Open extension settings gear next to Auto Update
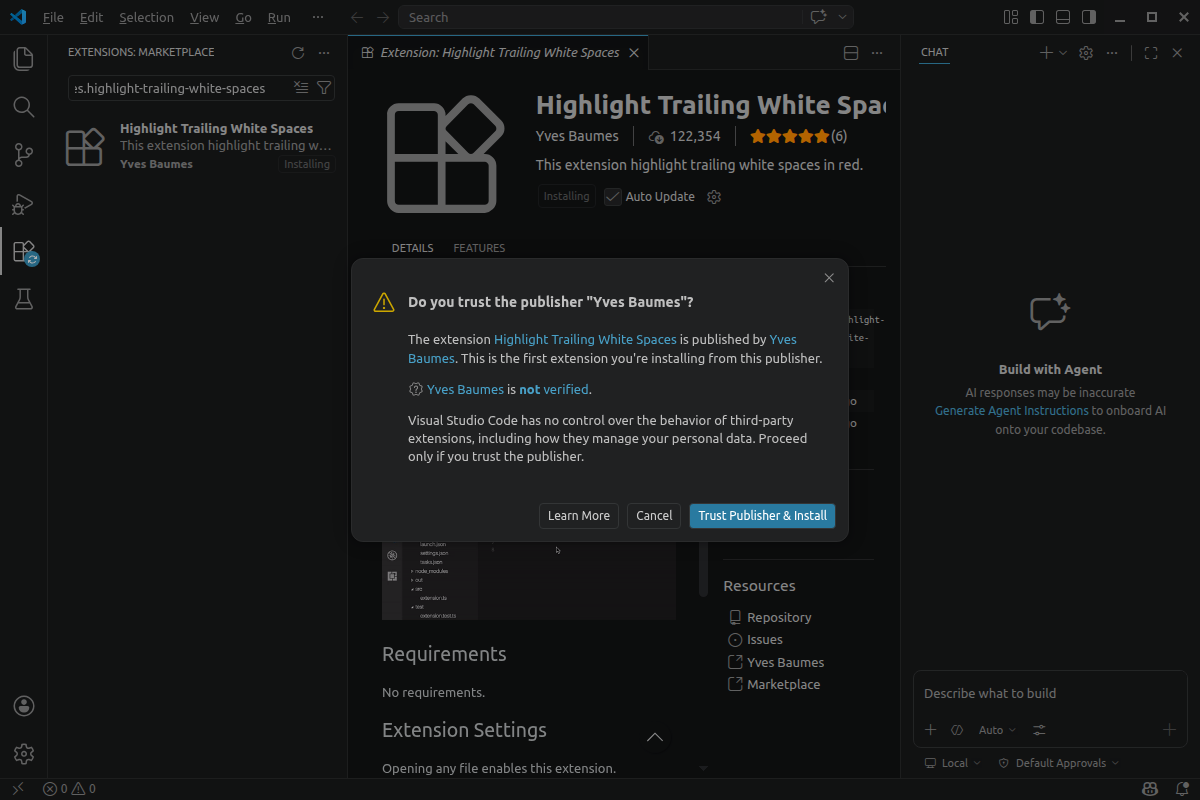This screenshot has width=1200, height=800. point(714,197)
